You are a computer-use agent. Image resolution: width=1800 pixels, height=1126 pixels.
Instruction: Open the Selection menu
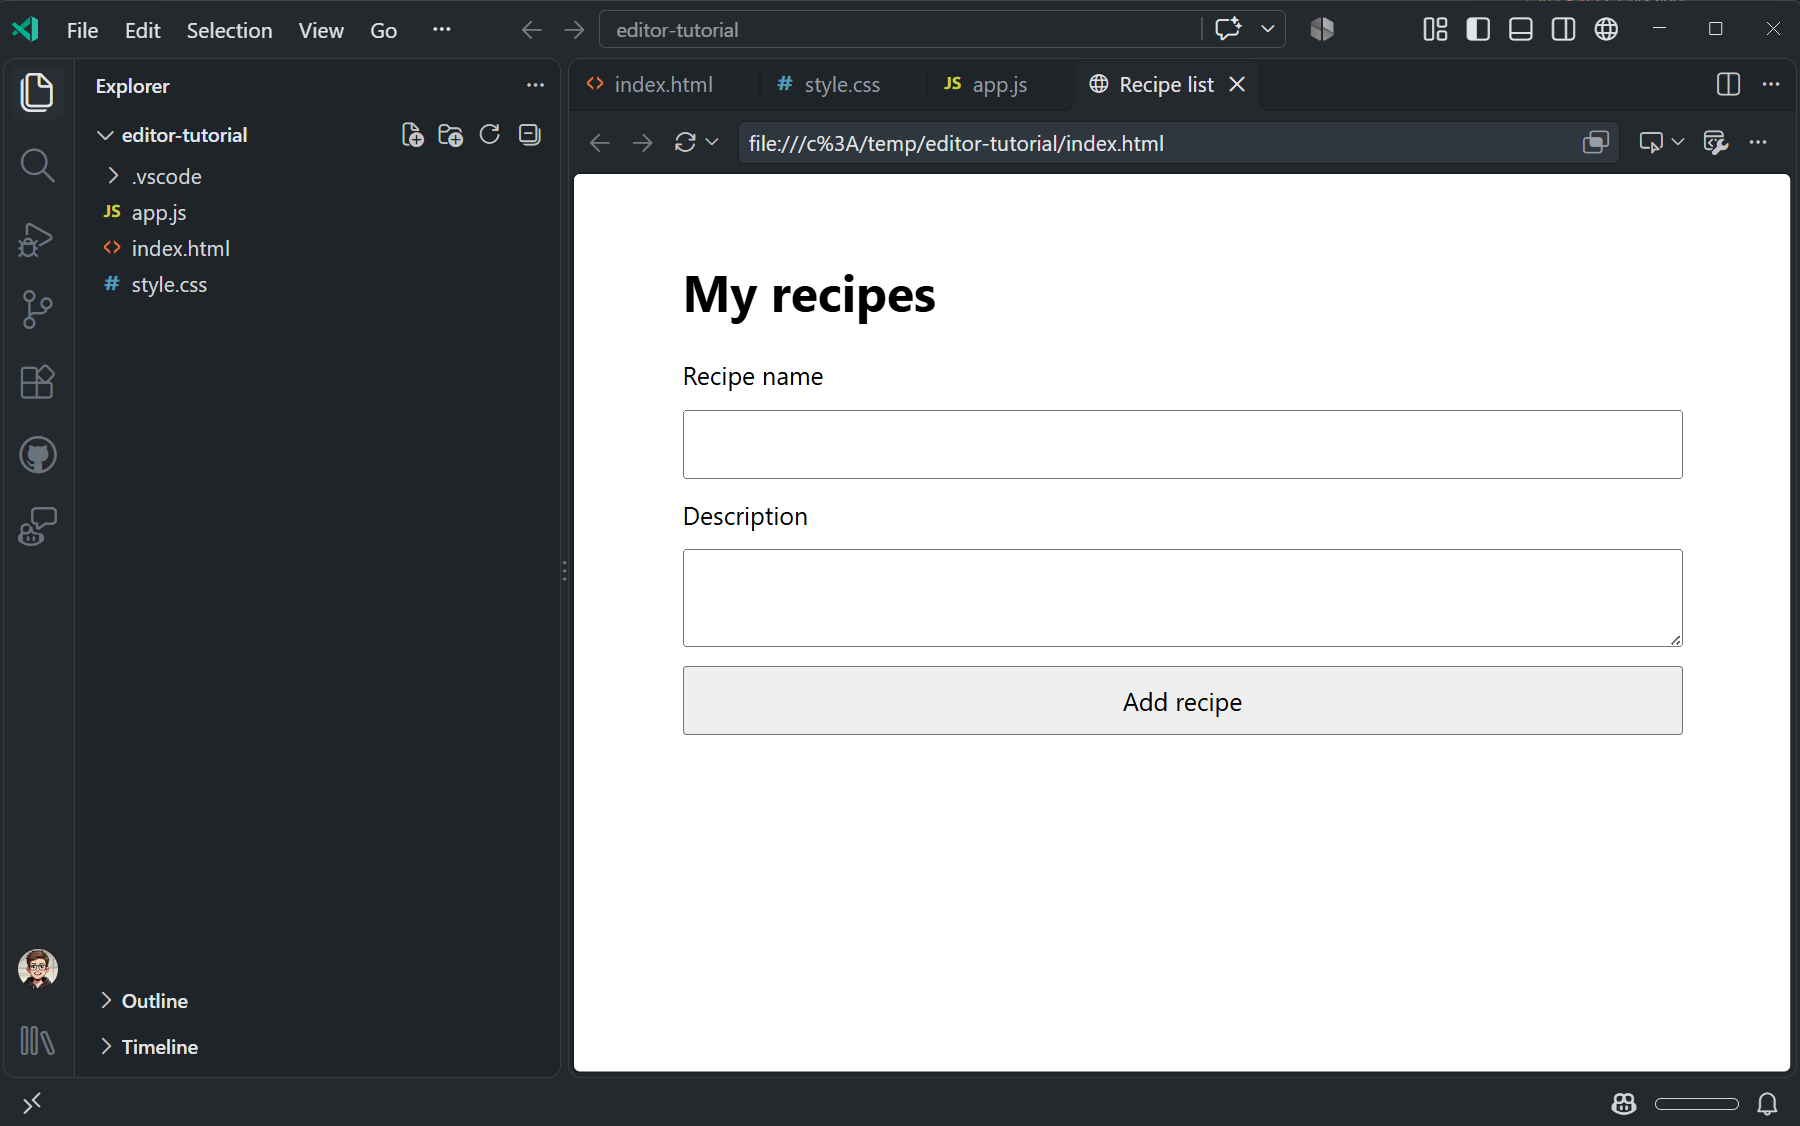pos(229,30)
